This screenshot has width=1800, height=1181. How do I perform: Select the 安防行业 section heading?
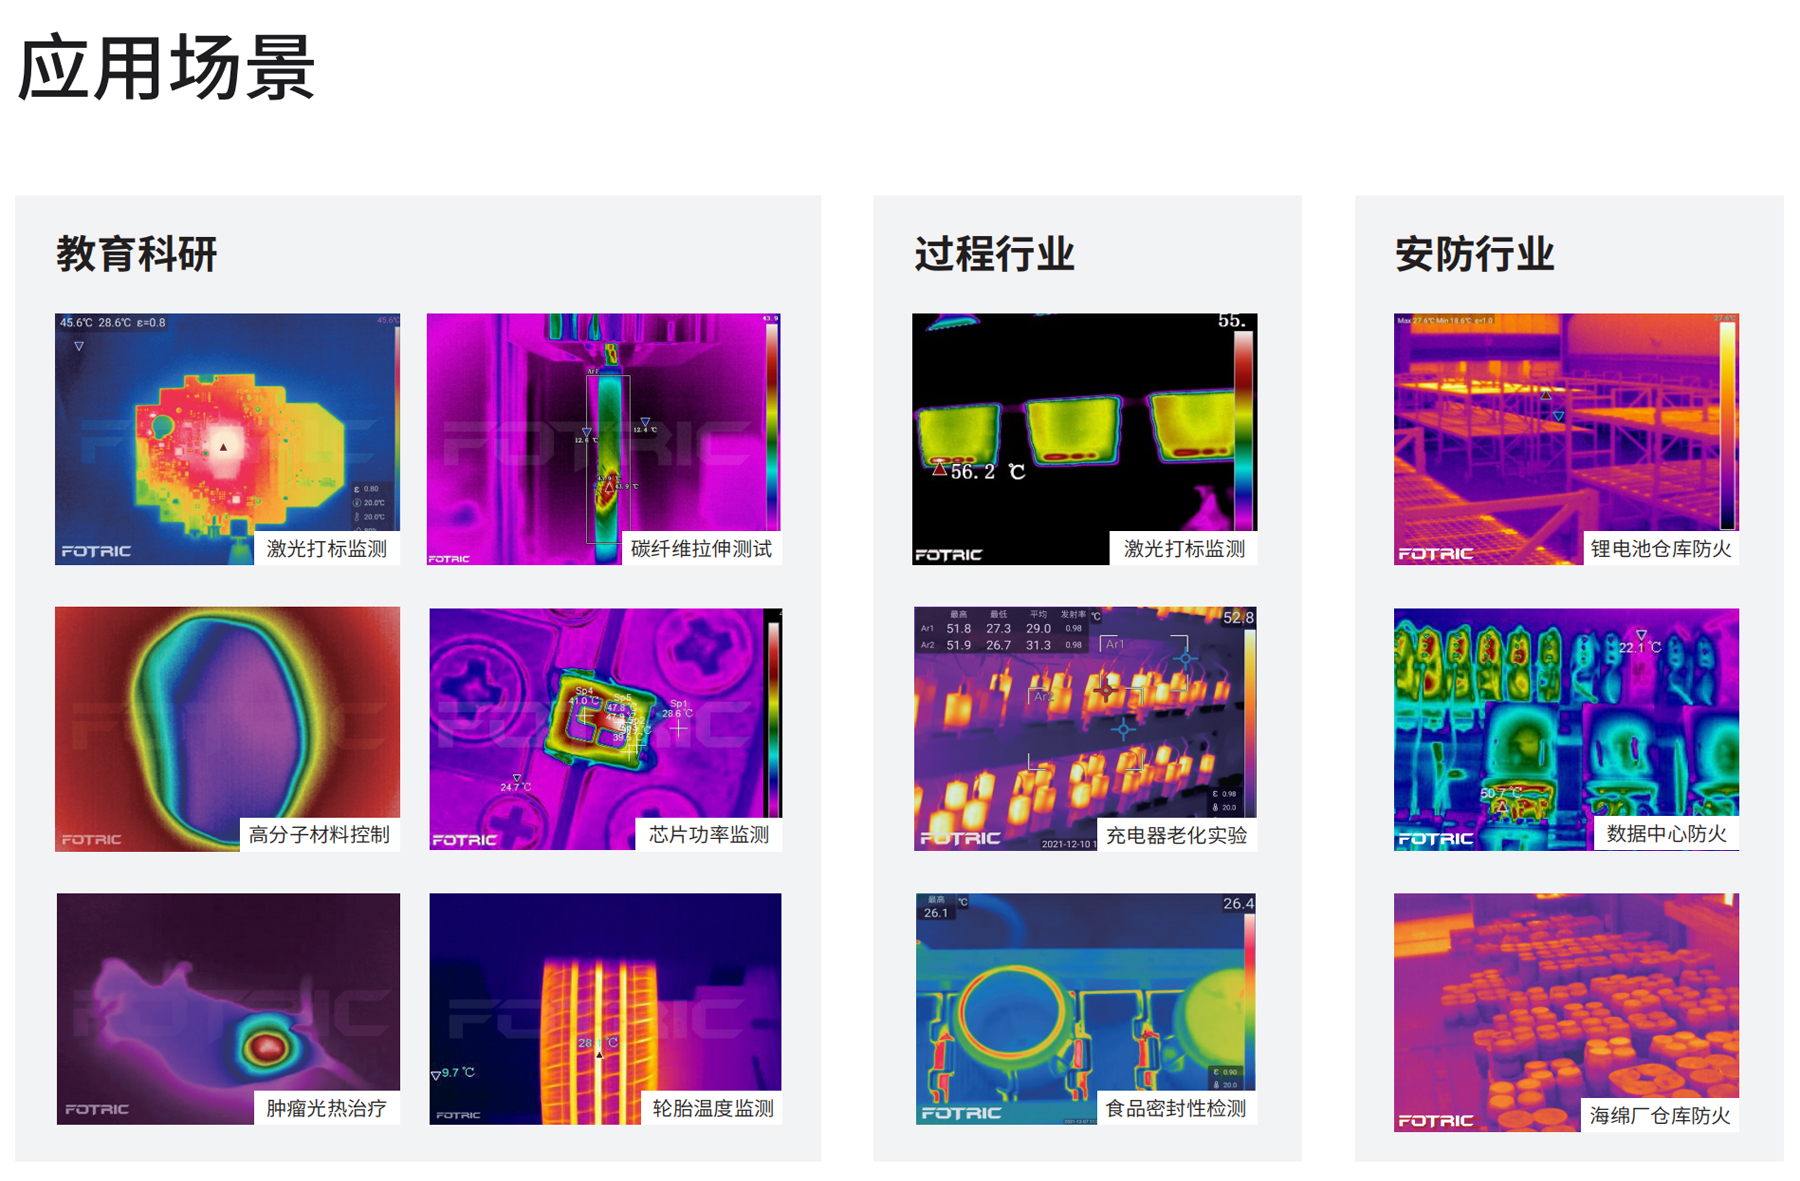(x=1474, y=254)
